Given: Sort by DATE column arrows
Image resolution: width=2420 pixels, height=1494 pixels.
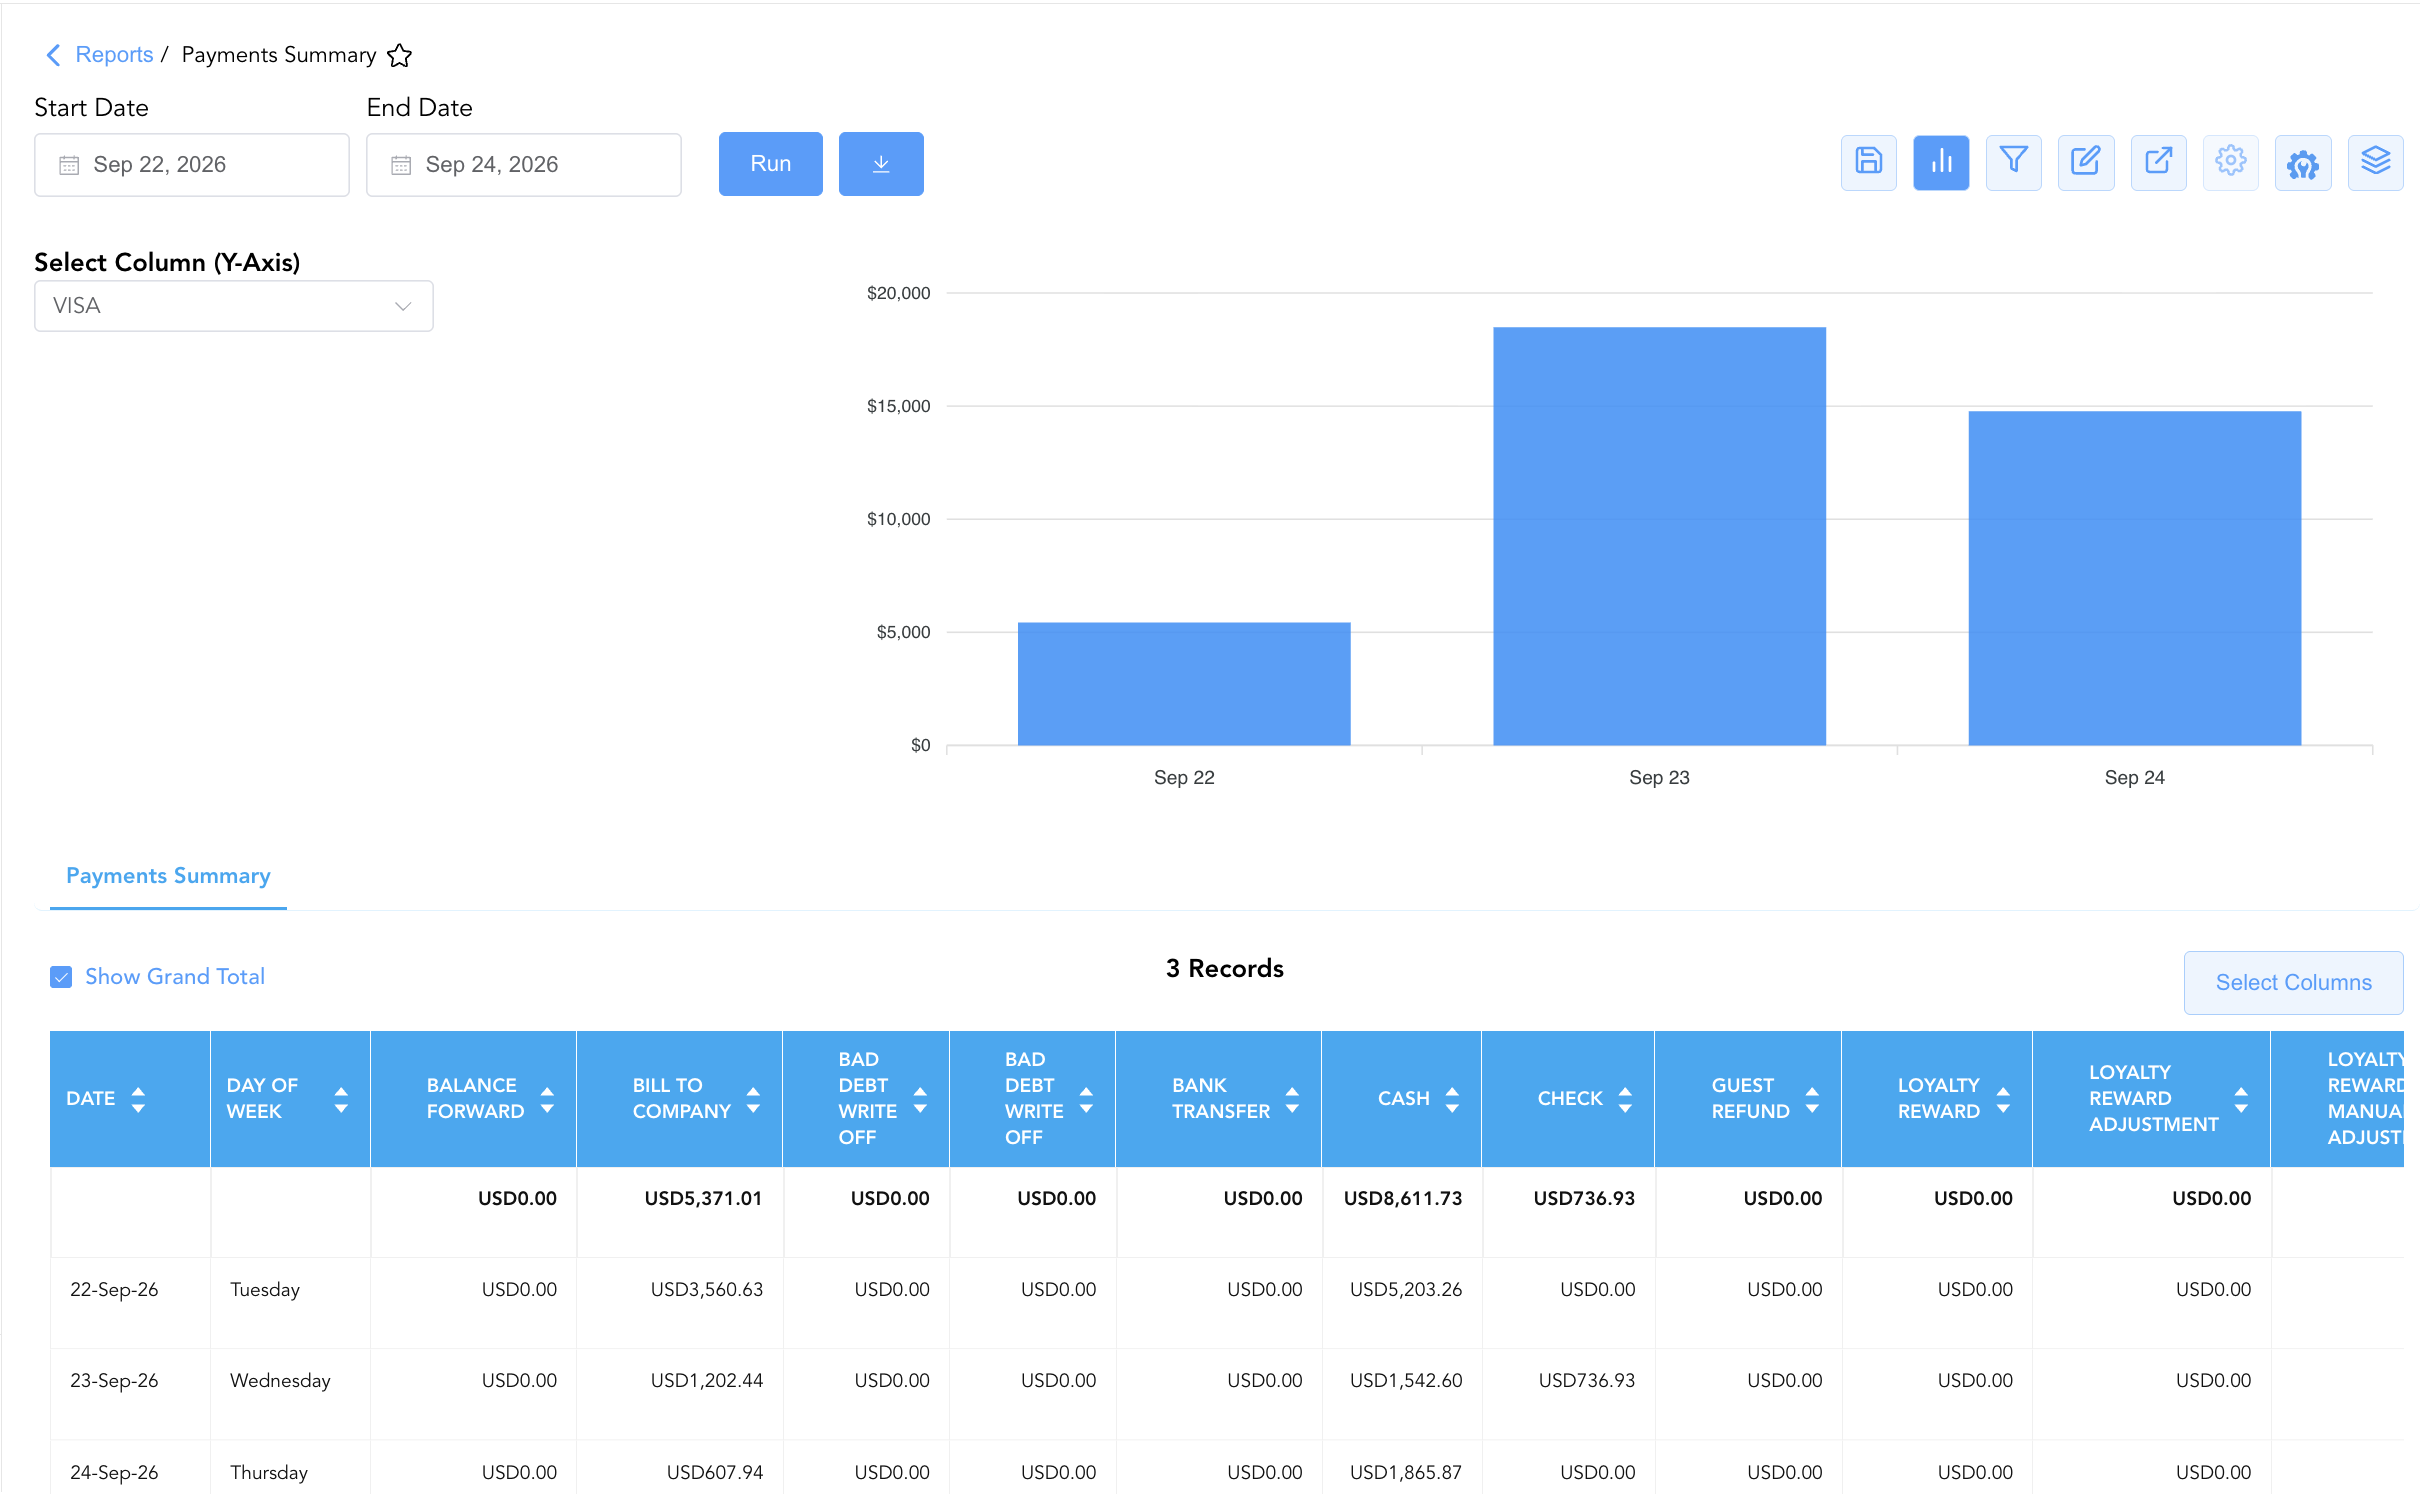Looking at the screenshot, I should [138, 1099].
